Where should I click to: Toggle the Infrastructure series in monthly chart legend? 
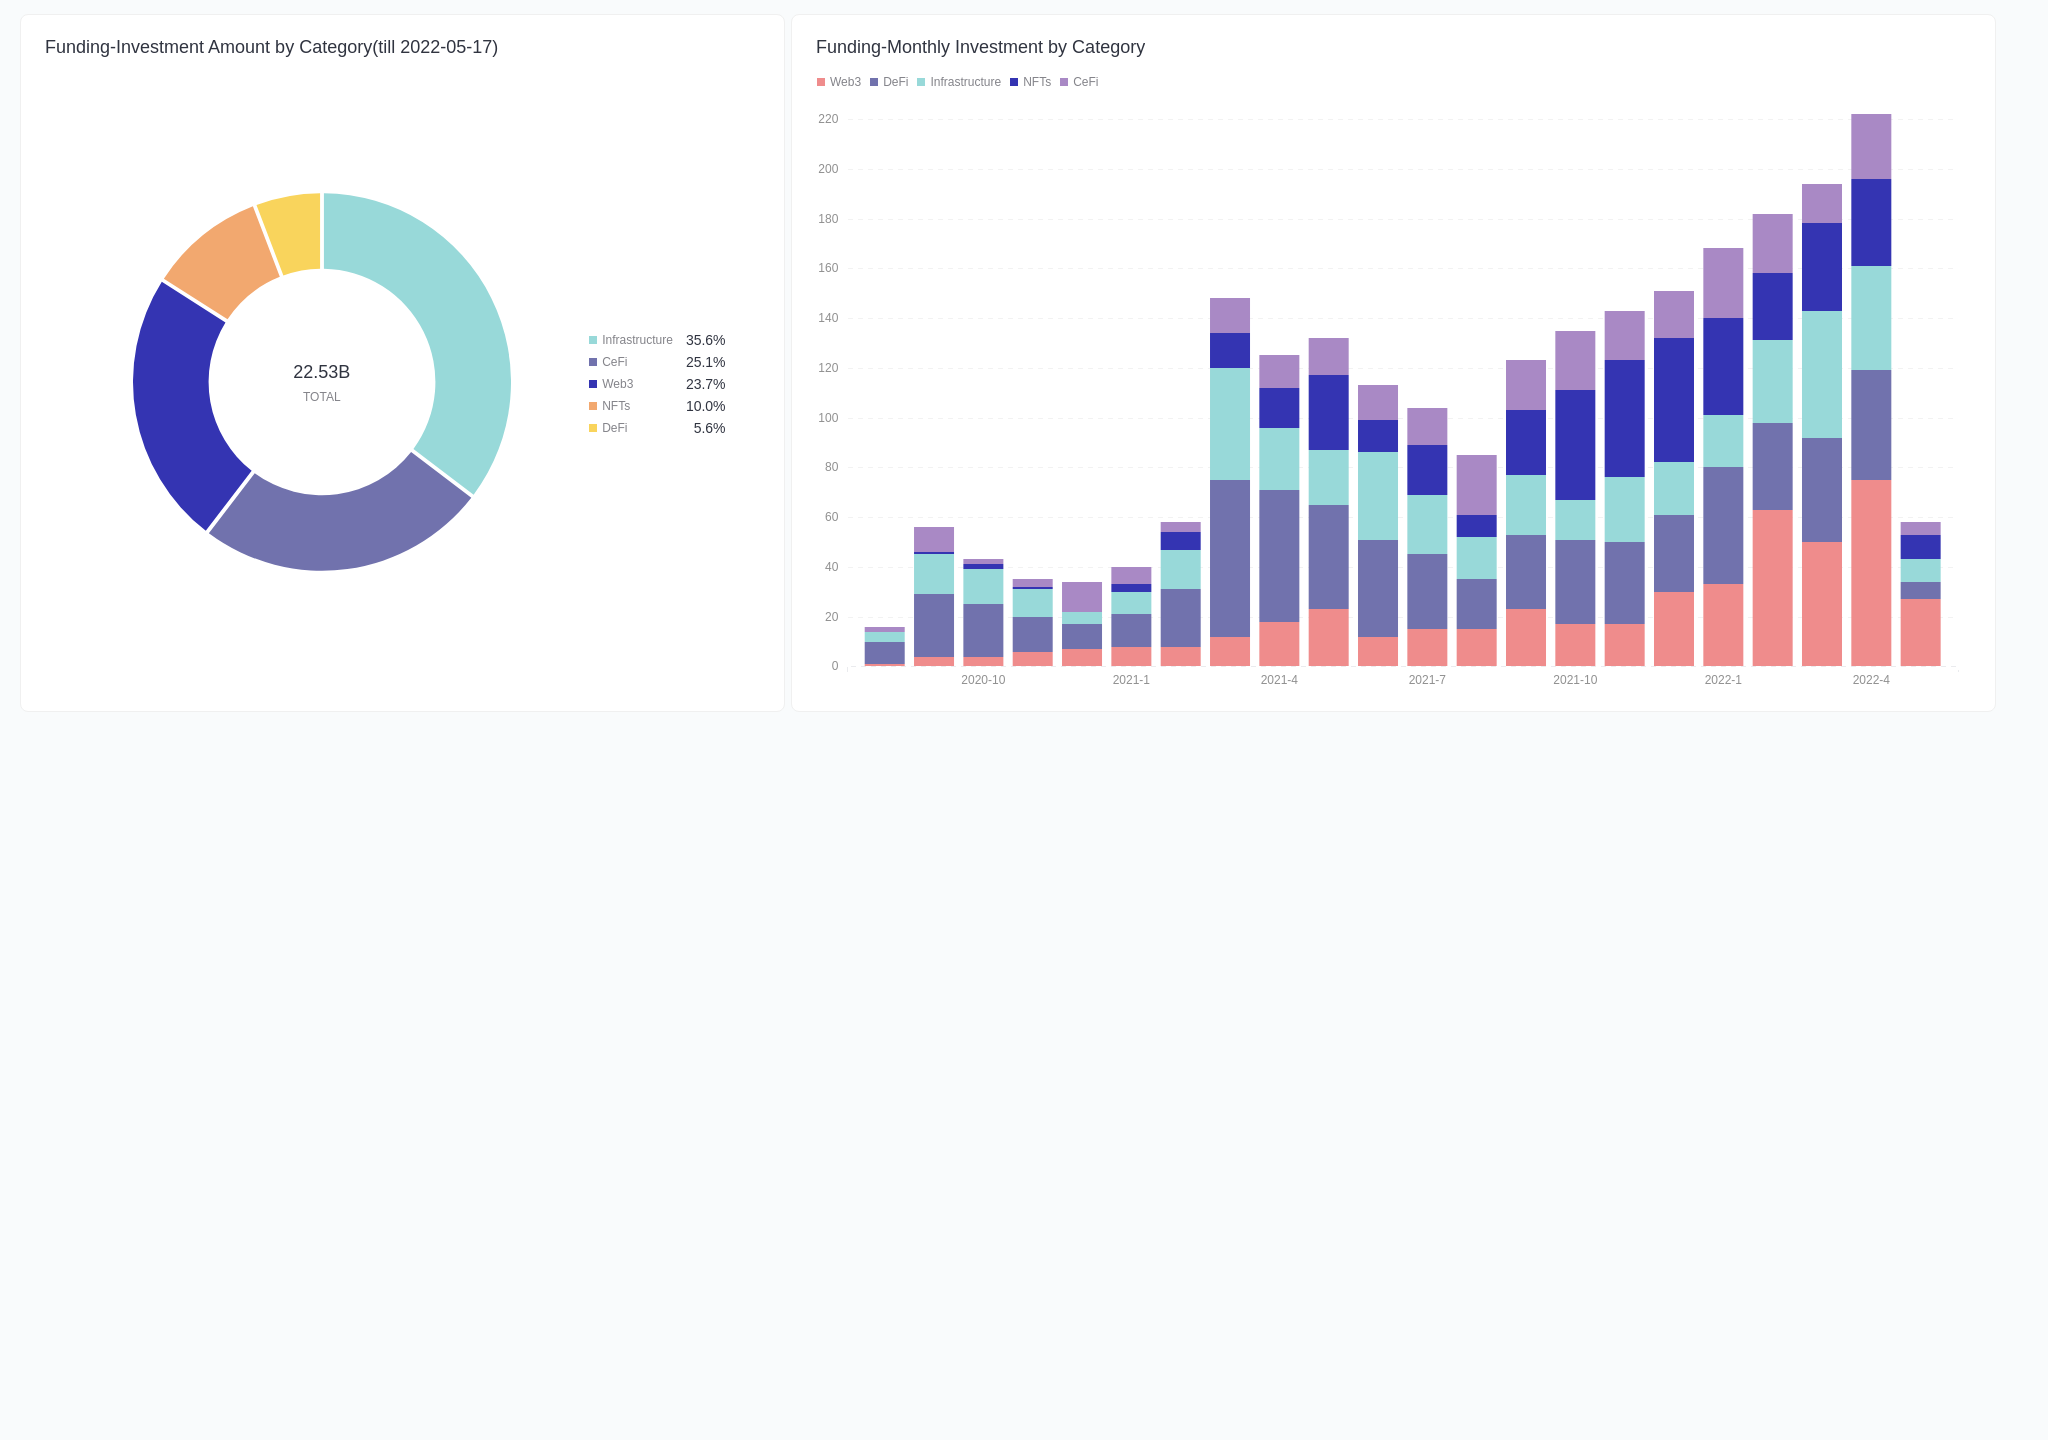click(964, 82)
